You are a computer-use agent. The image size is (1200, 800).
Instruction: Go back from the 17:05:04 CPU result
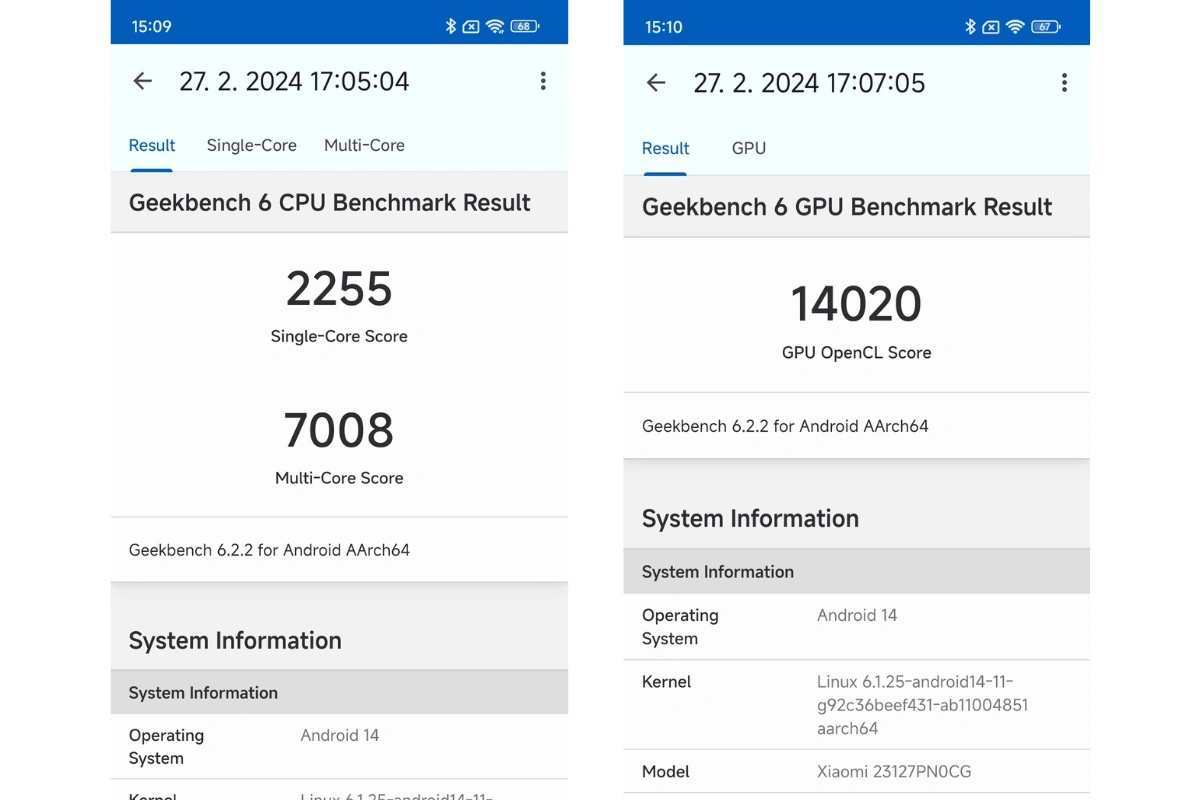click(x=143, y=82)
